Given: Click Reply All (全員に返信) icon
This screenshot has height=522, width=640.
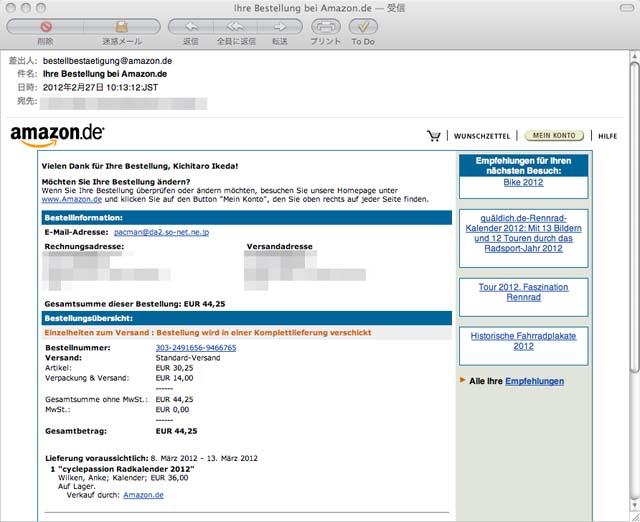Looking at the screenshot, I should (236, 27).
